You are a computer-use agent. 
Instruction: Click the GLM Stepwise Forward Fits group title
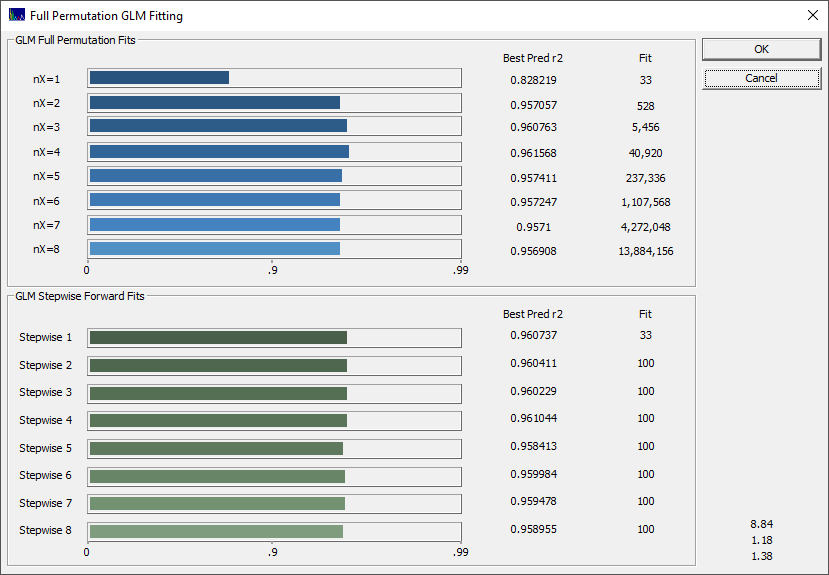(79, 296)
